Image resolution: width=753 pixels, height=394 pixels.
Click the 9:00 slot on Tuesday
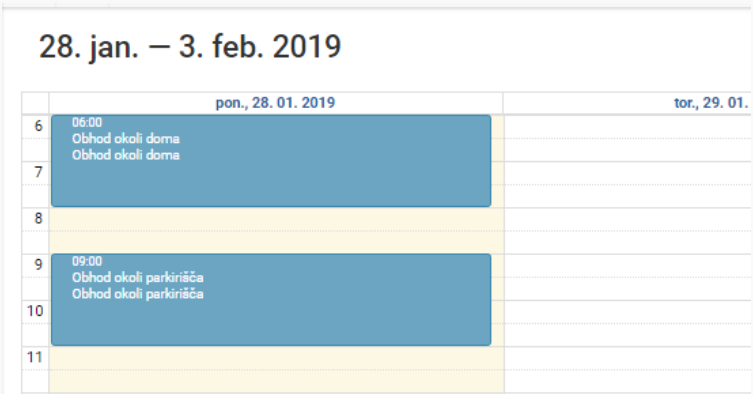628,266
